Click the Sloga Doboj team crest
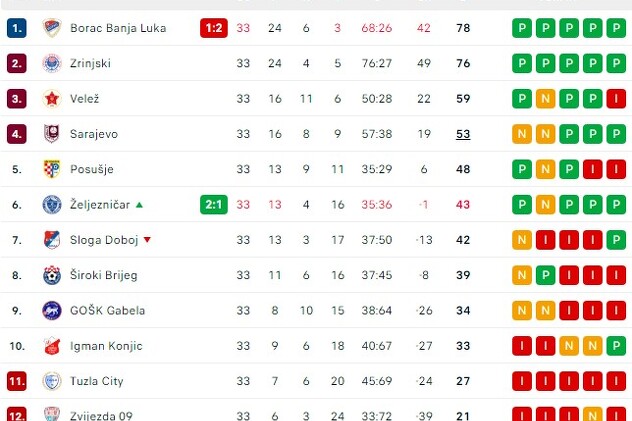Image resolution: width=632 pixels, height=421 pixels. pyautogui.click(x=51, y=240)
